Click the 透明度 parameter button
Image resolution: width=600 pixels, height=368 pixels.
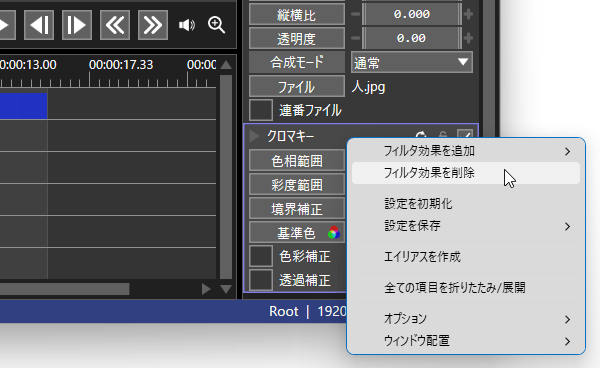[297, 38]
